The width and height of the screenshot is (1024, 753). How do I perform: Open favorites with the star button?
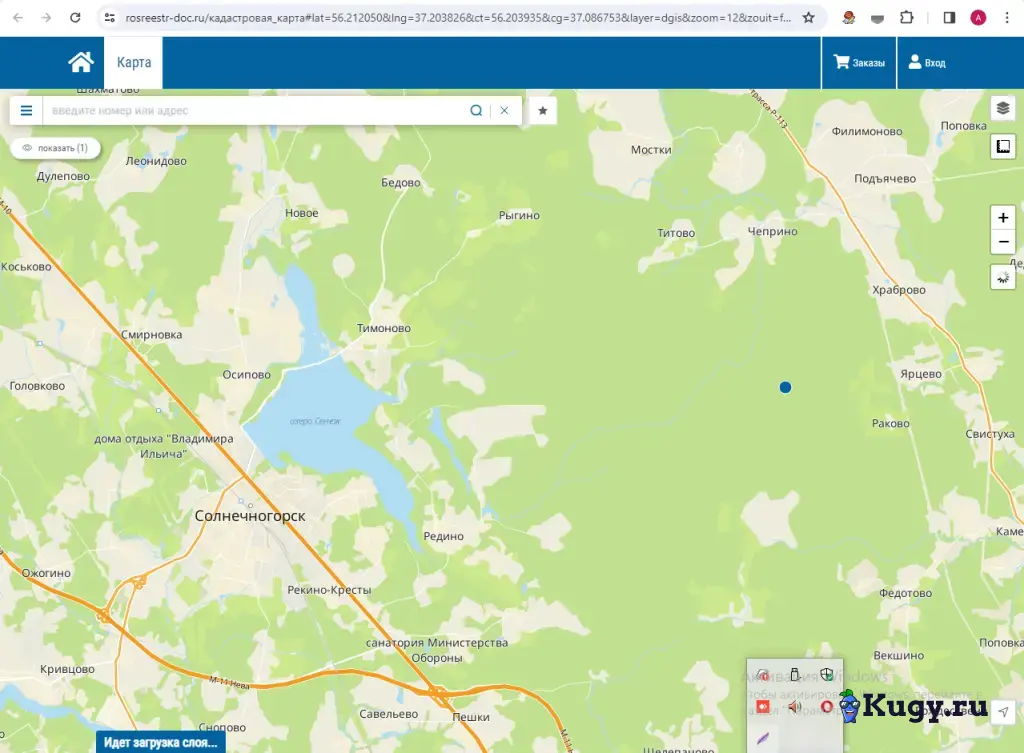[543, 110]
